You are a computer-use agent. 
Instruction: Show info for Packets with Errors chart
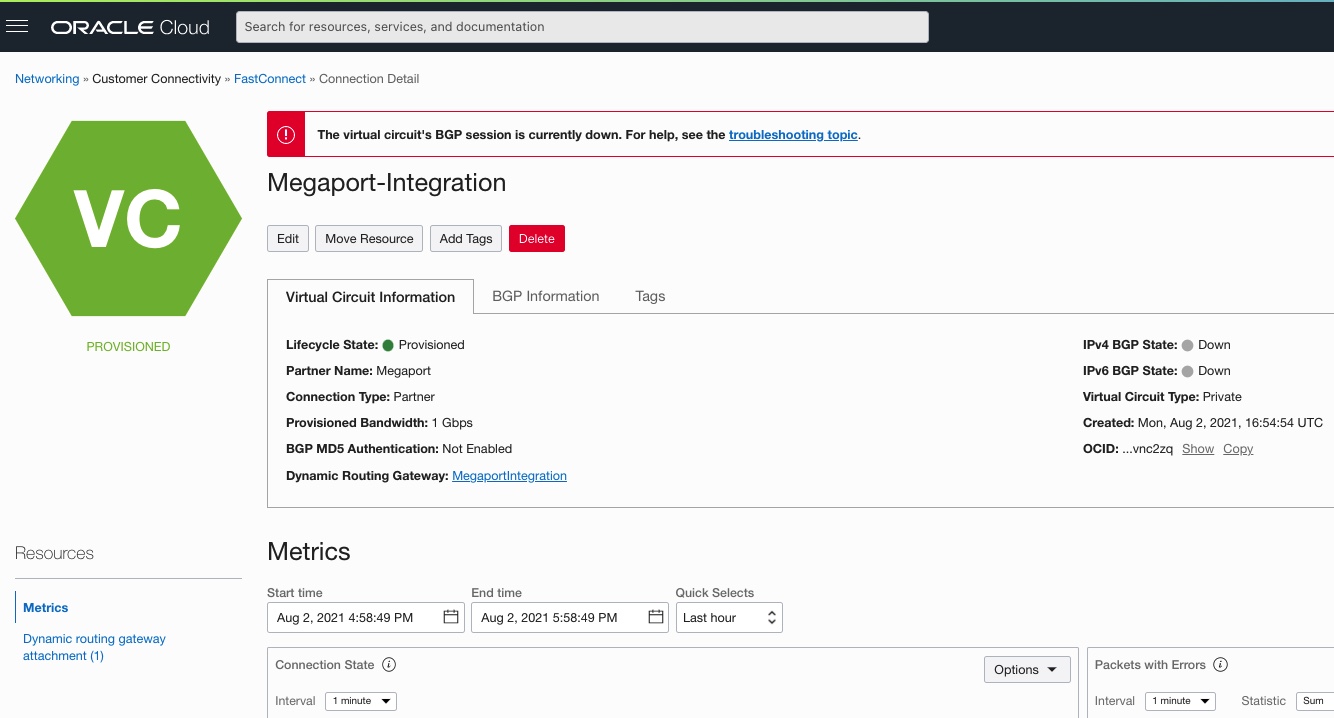tap(1220, 665)
